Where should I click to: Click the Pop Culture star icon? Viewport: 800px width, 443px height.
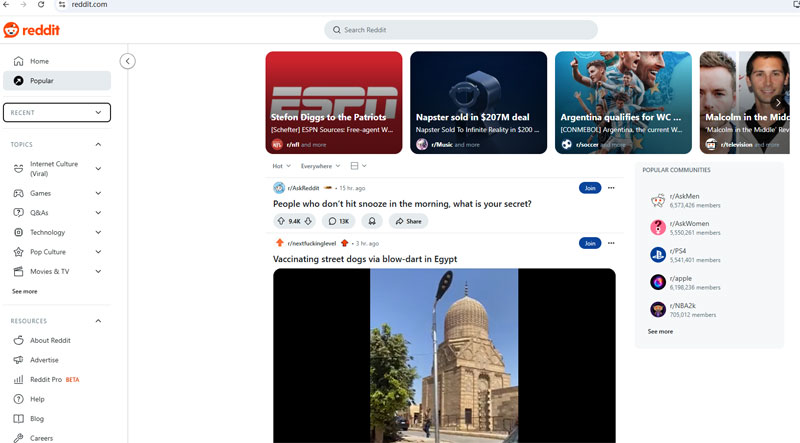click(x=18, y=252)
